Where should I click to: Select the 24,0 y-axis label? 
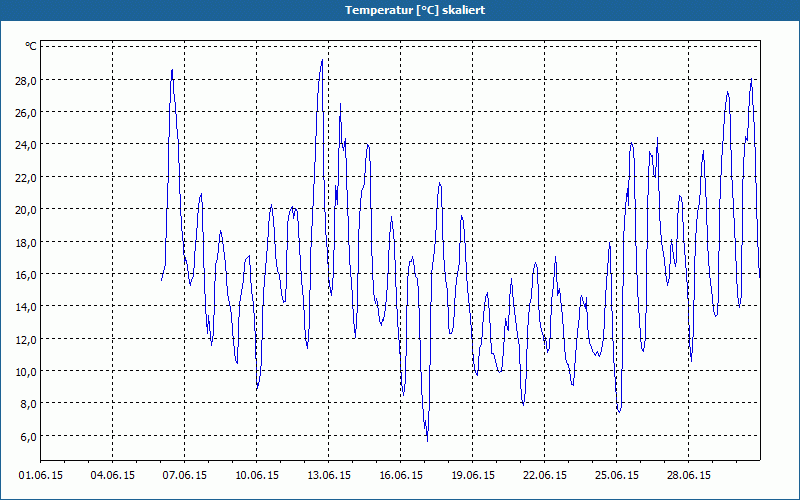pyautogui.click(x=26, y=145)
